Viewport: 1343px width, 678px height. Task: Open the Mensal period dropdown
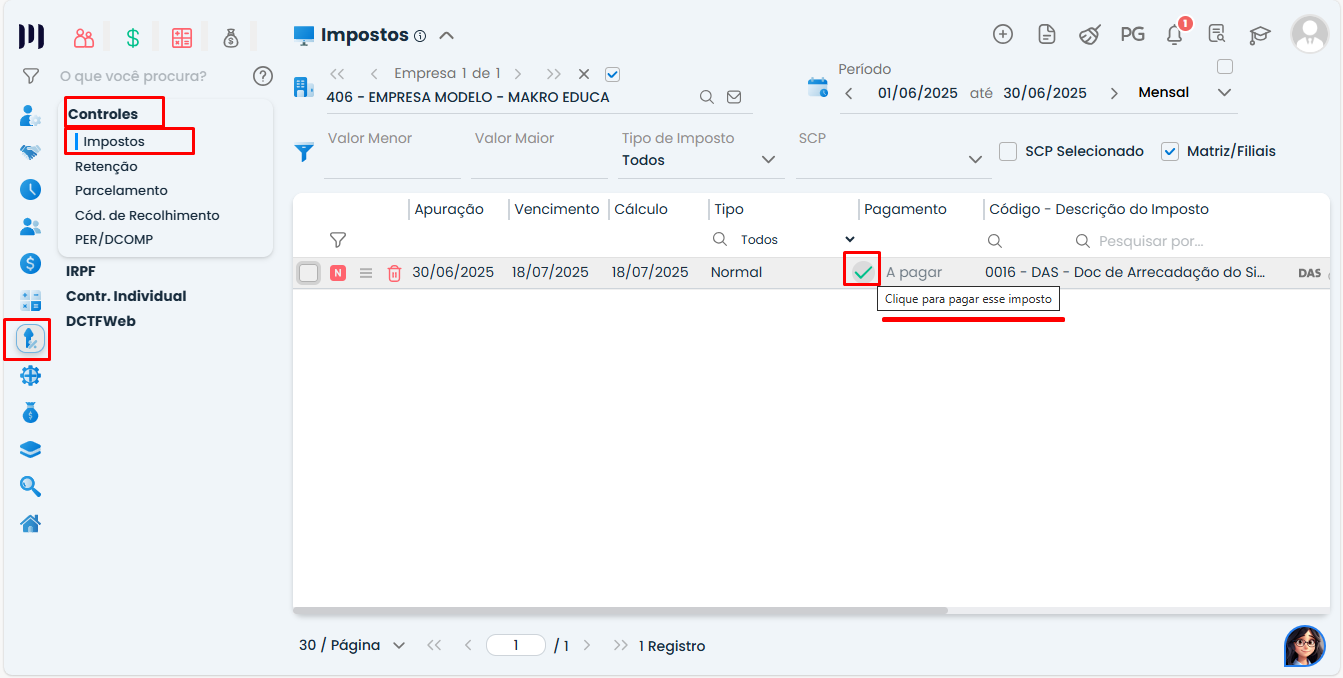(1185, 93)
